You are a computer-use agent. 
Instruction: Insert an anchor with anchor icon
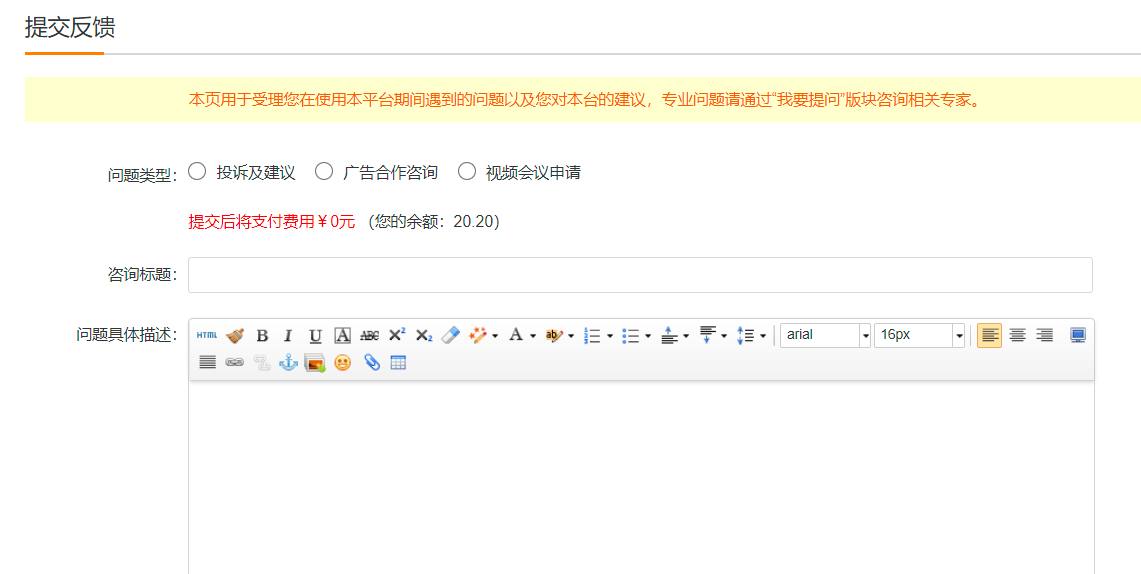[288, 363]
